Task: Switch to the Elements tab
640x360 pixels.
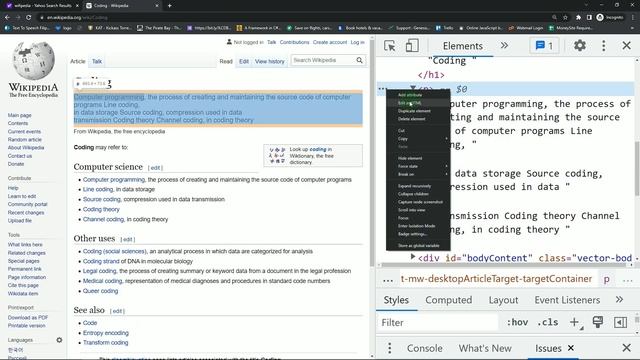Action: [462, 46]
